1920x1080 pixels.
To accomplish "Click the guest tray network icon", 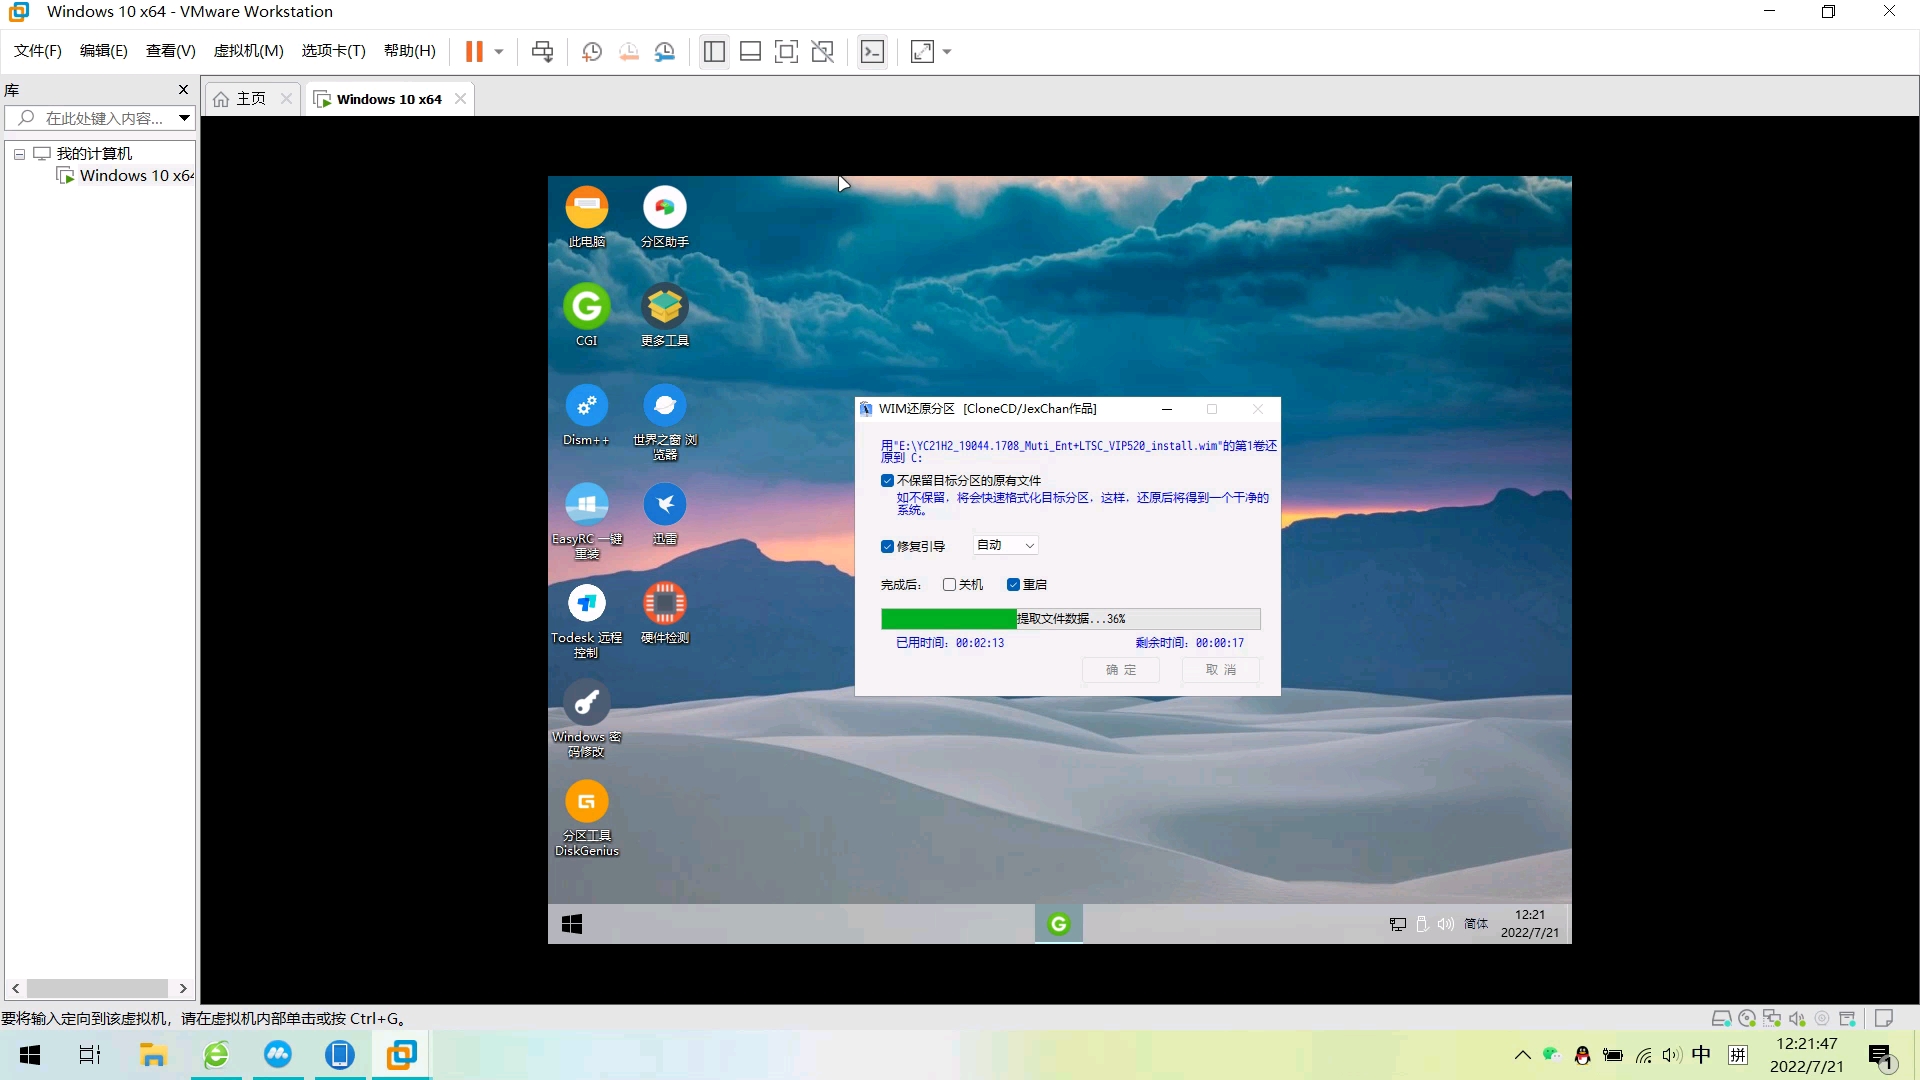I will pos(1398,924).
